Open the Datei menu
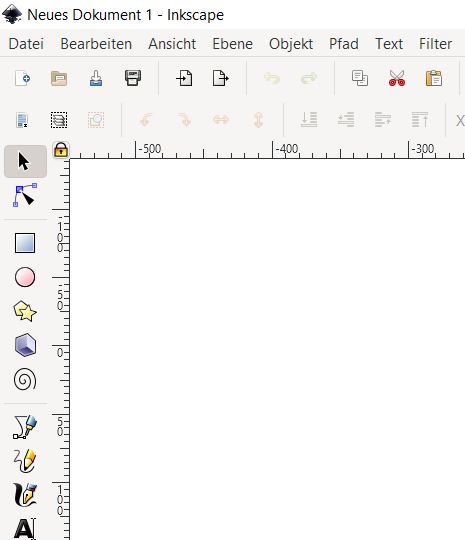This screenshot has height=540, width=465. point(26,44)
